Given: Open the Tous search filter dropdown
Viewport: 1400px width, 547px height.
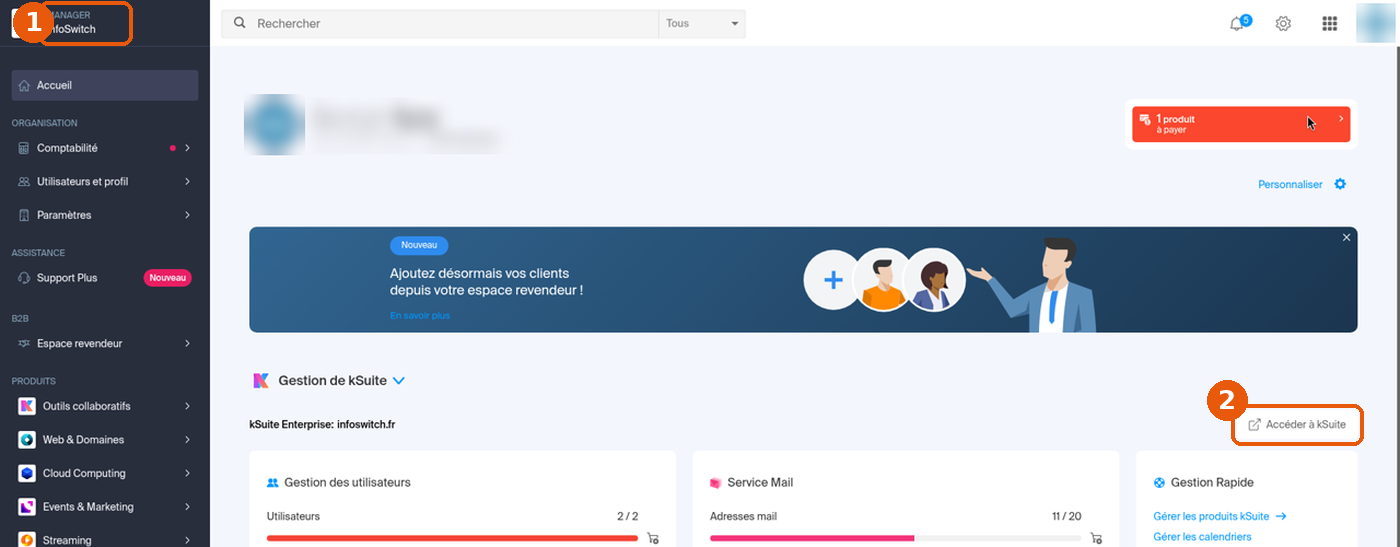Looking at the screenshot, I should 701,23.
